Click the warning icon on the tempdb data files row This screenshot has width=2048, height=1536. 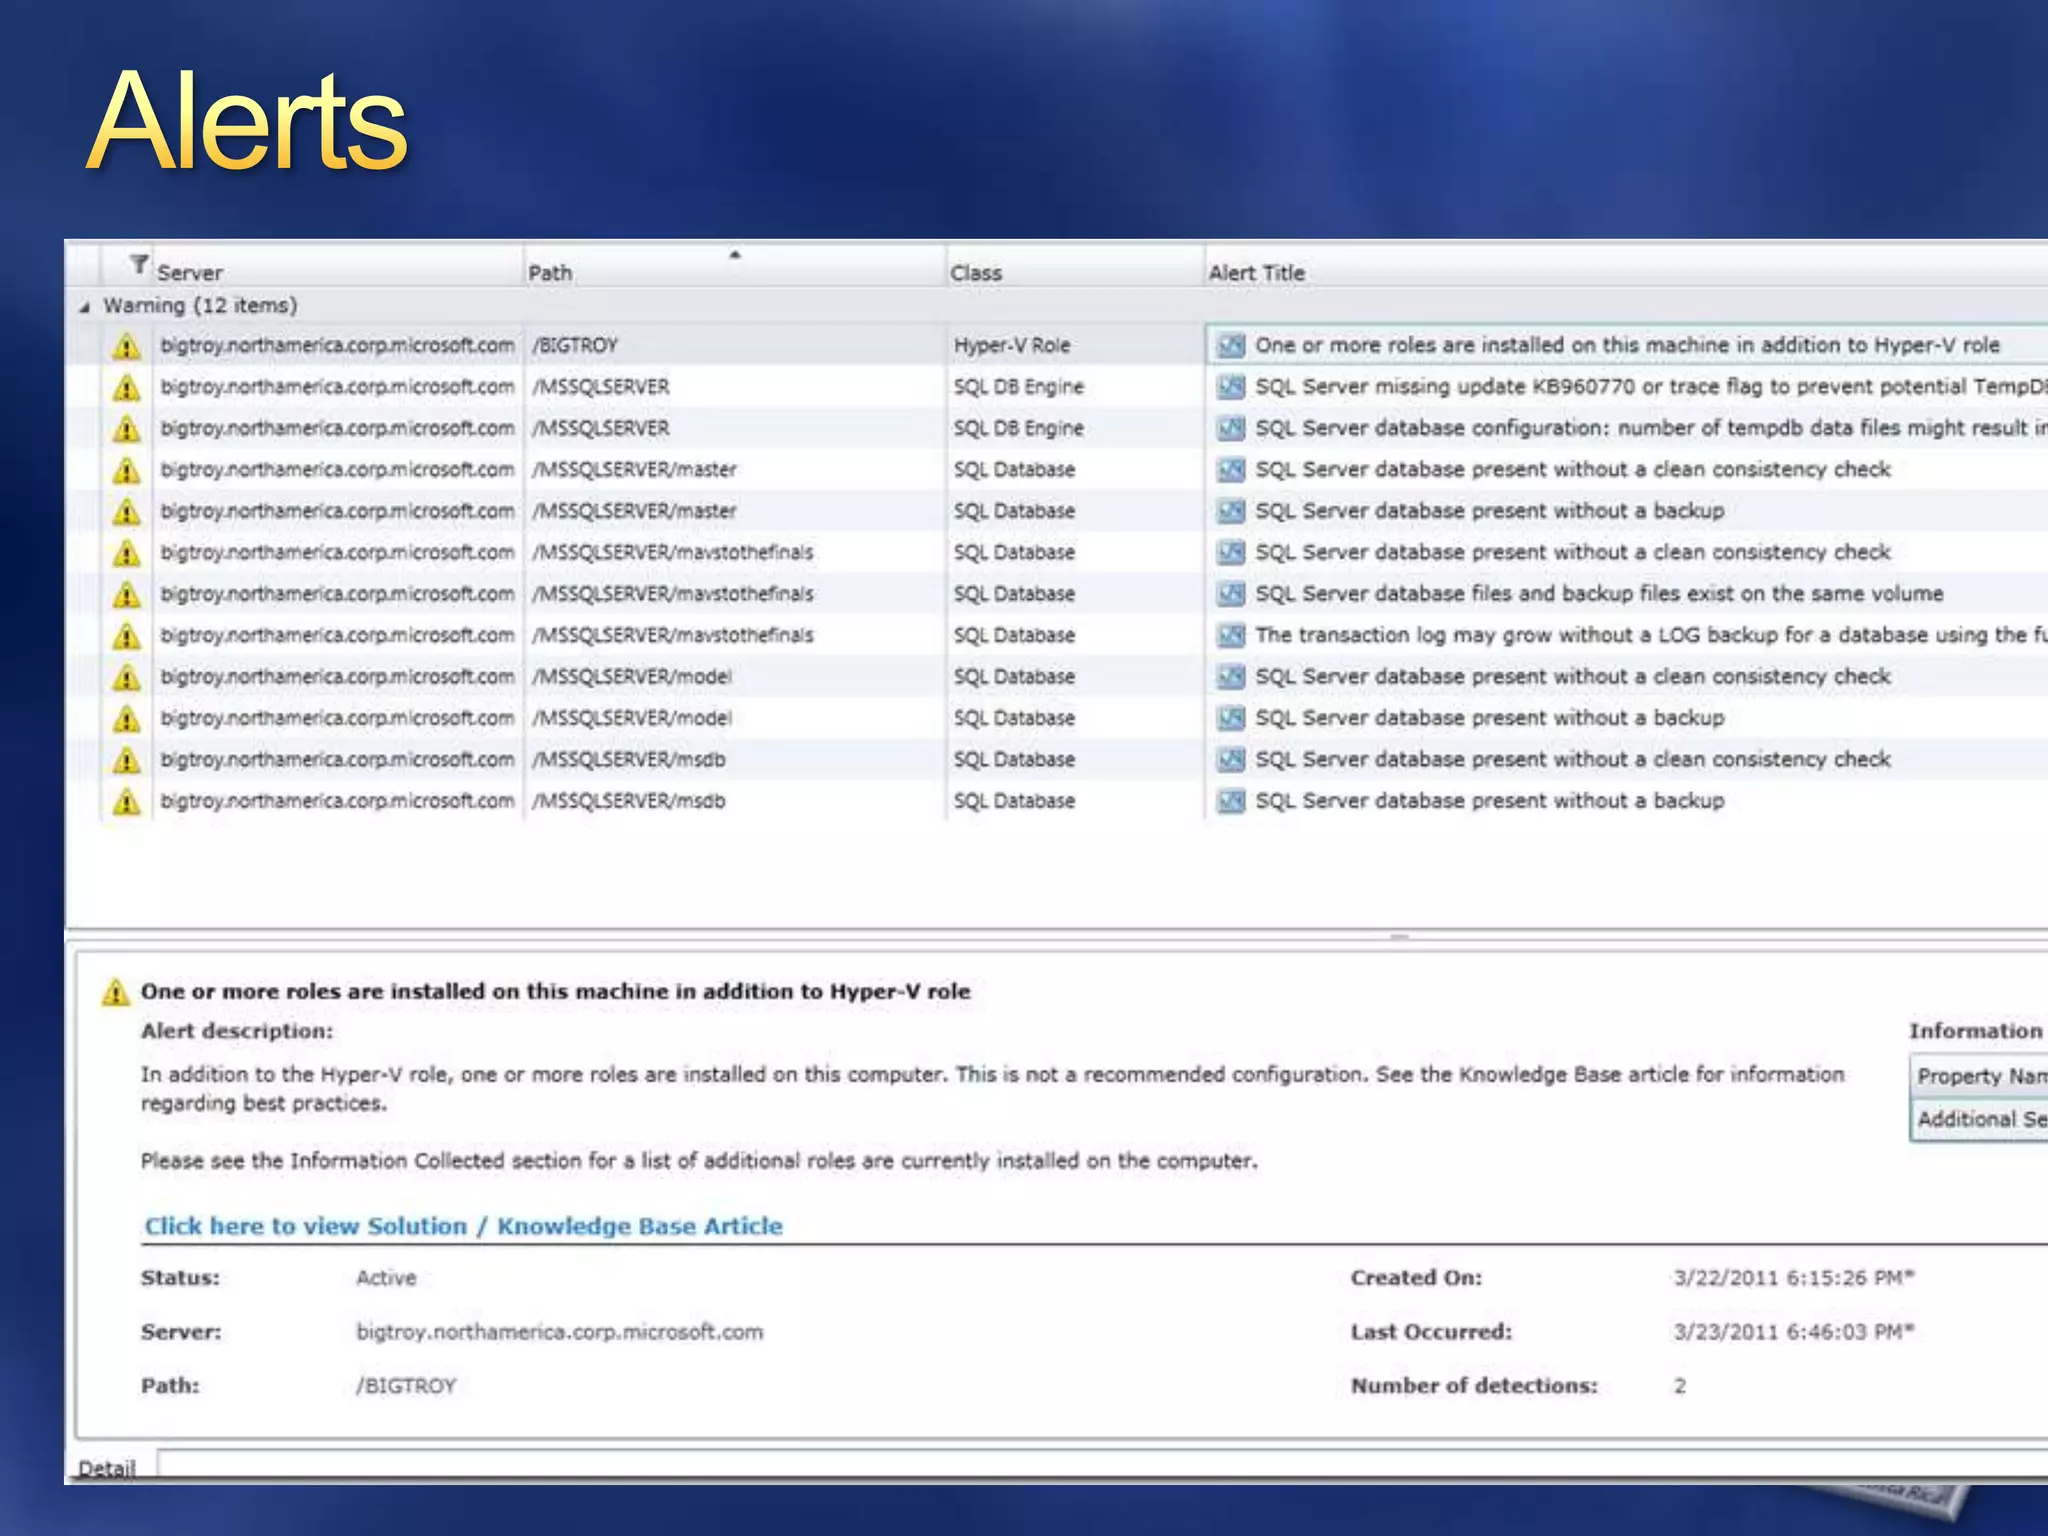[126, 429]
